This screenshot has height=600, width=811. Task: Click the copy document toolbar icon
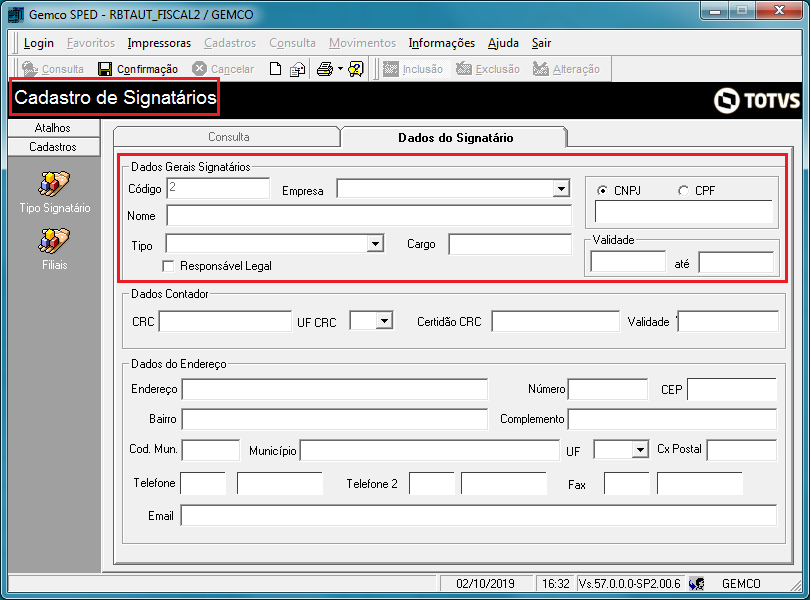(297, 69)
